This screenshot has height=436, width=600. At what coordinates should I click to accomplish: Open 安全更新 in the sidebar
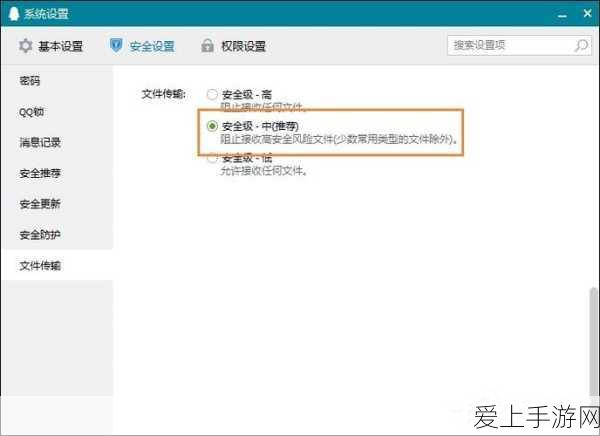[x=57, y=204]
